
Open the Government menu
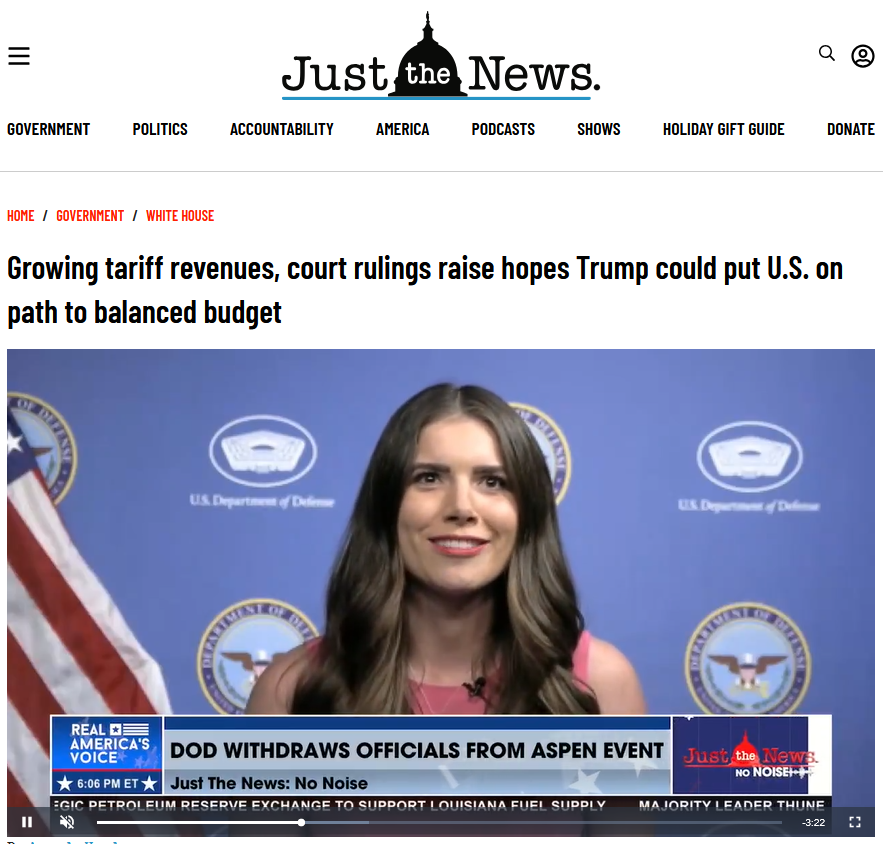pyautogui.click(x=48, y=129)
